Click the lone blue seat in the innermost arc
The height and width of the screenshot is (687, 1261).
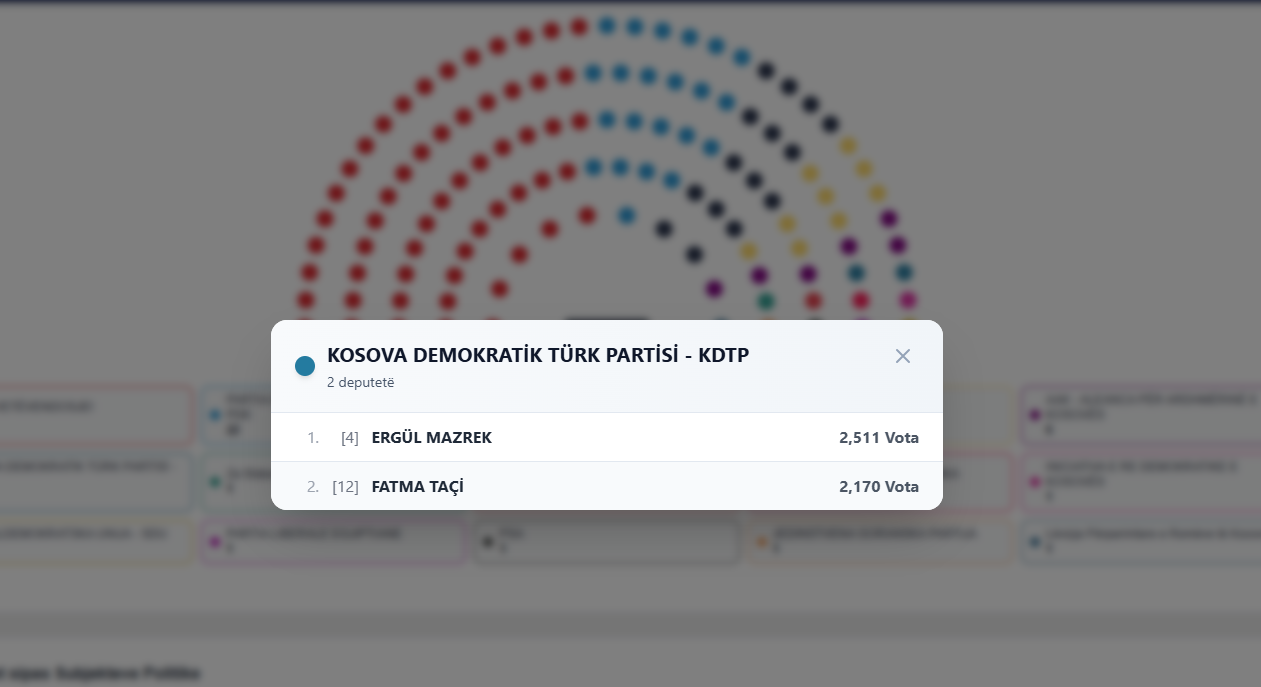626,215
